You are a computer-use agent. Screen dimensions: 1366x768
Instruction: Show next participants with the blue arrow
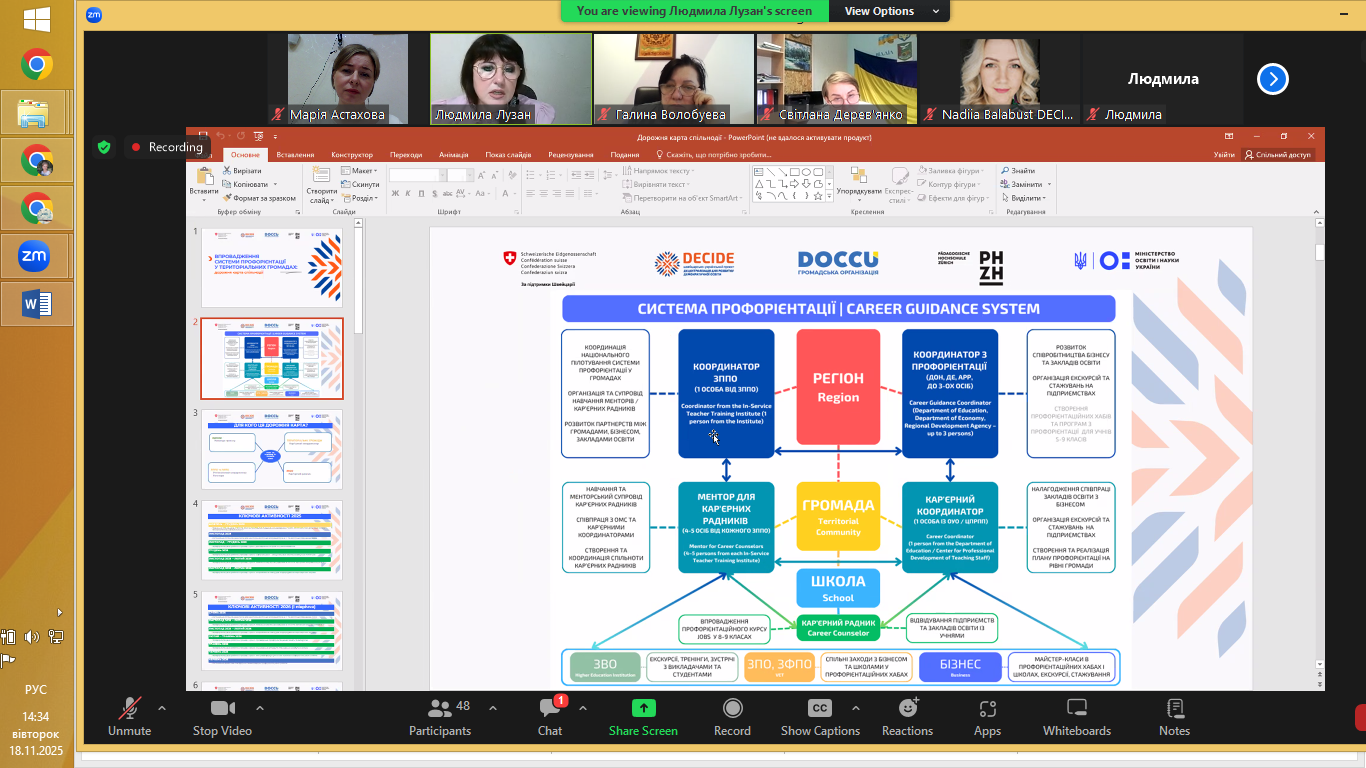[1272, 79]
